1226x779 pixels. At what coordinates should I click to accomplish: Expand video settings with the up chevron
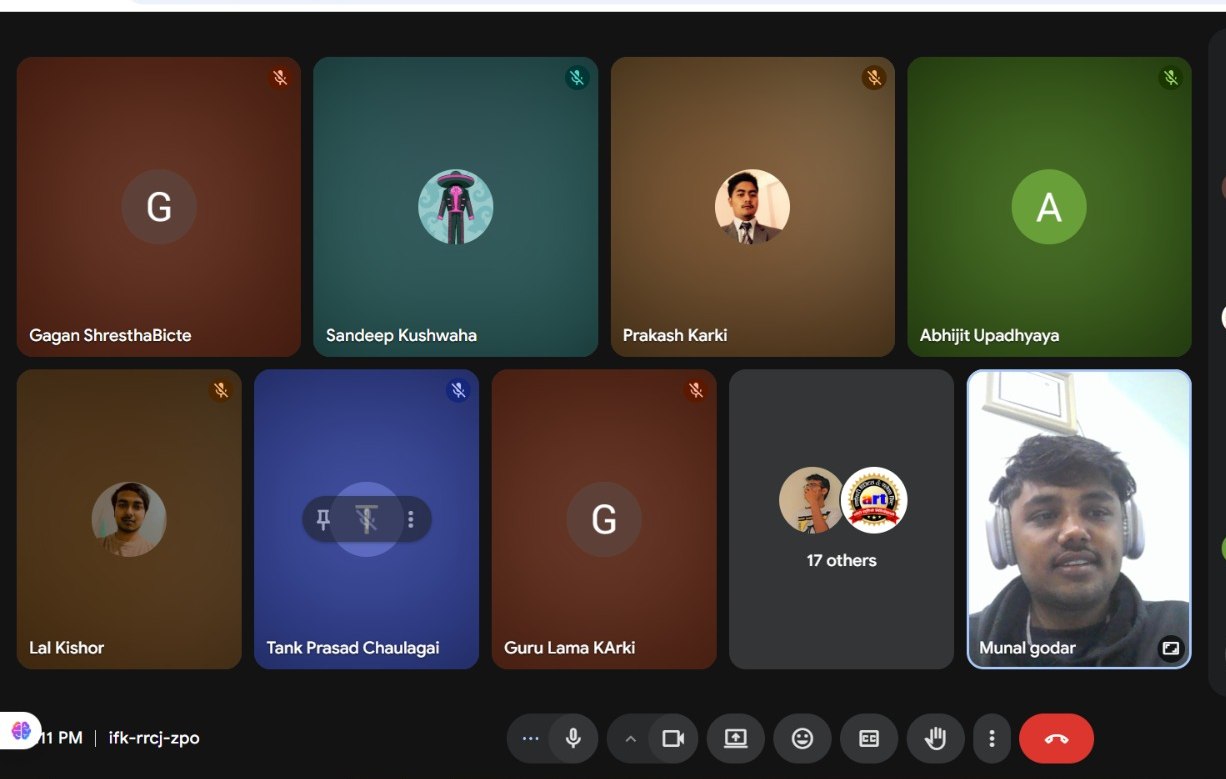point(630,739)
